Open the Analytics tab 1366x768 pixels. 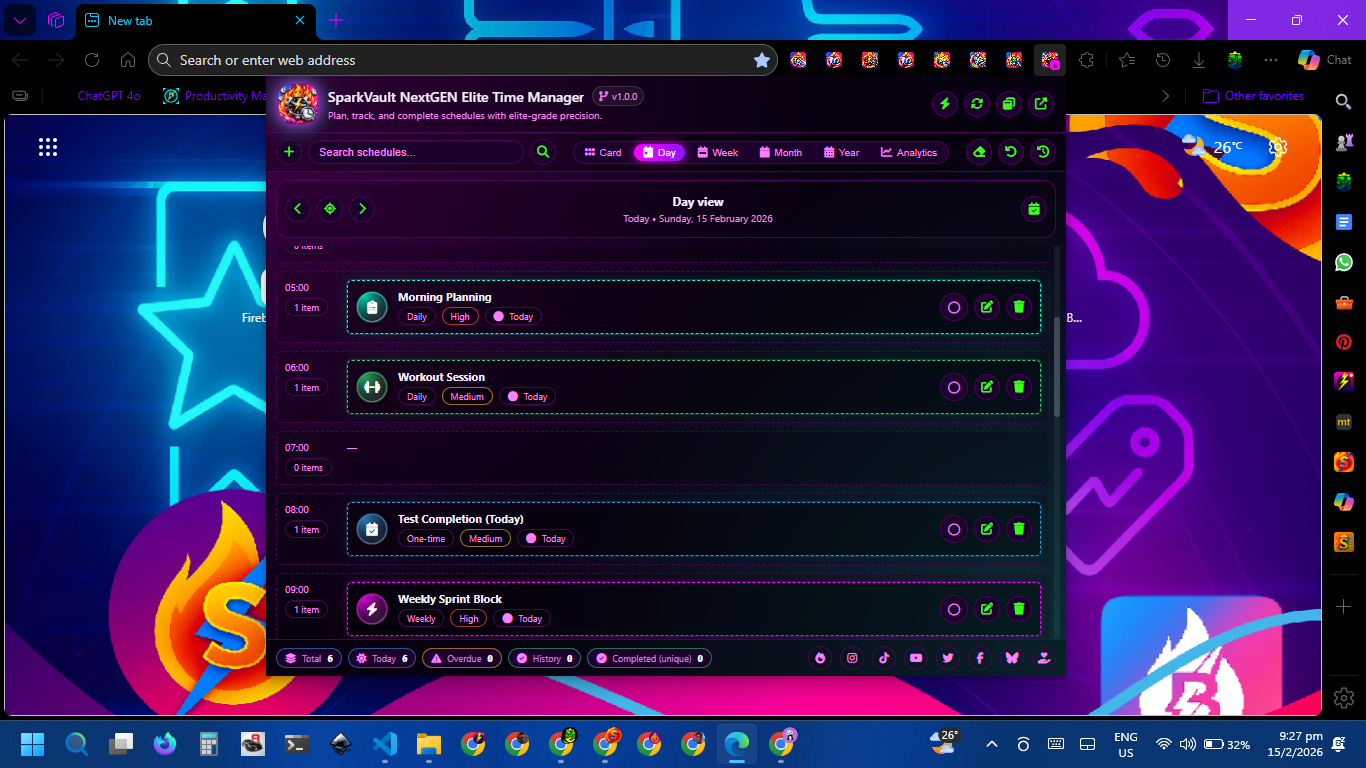pos(909,152)
